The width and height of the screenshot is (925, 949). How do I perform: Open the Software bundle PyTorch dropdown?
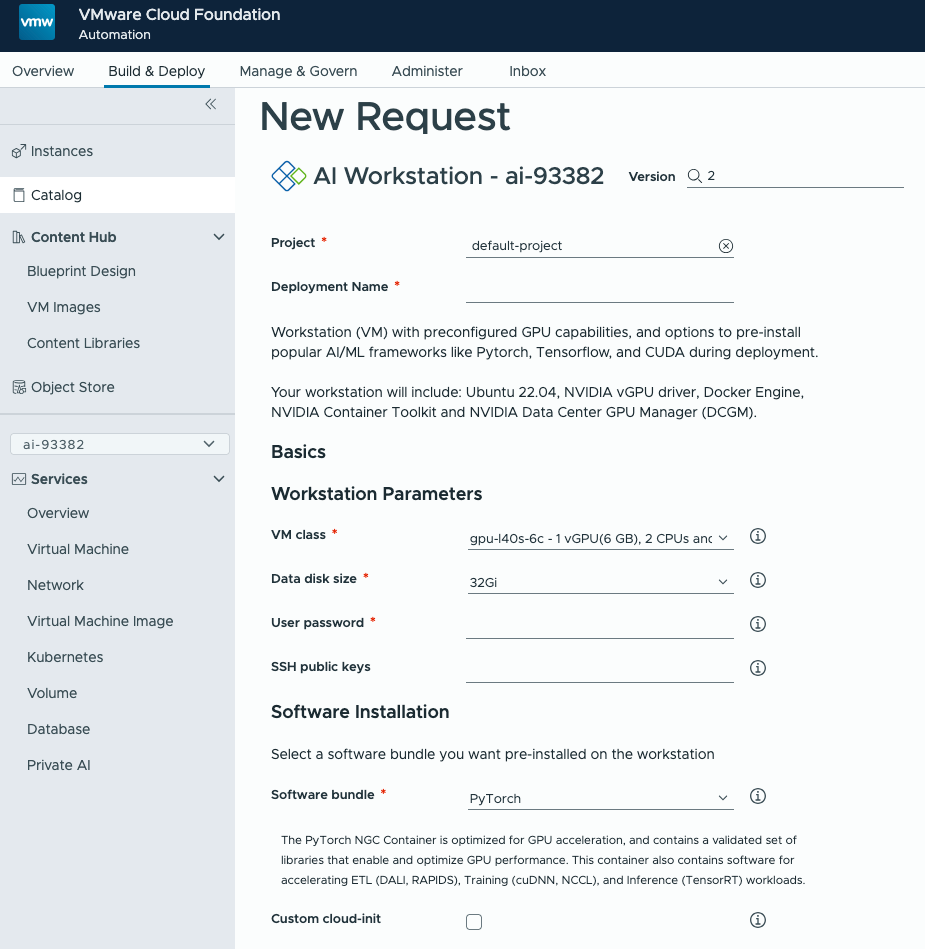click(x=601, y=798)
